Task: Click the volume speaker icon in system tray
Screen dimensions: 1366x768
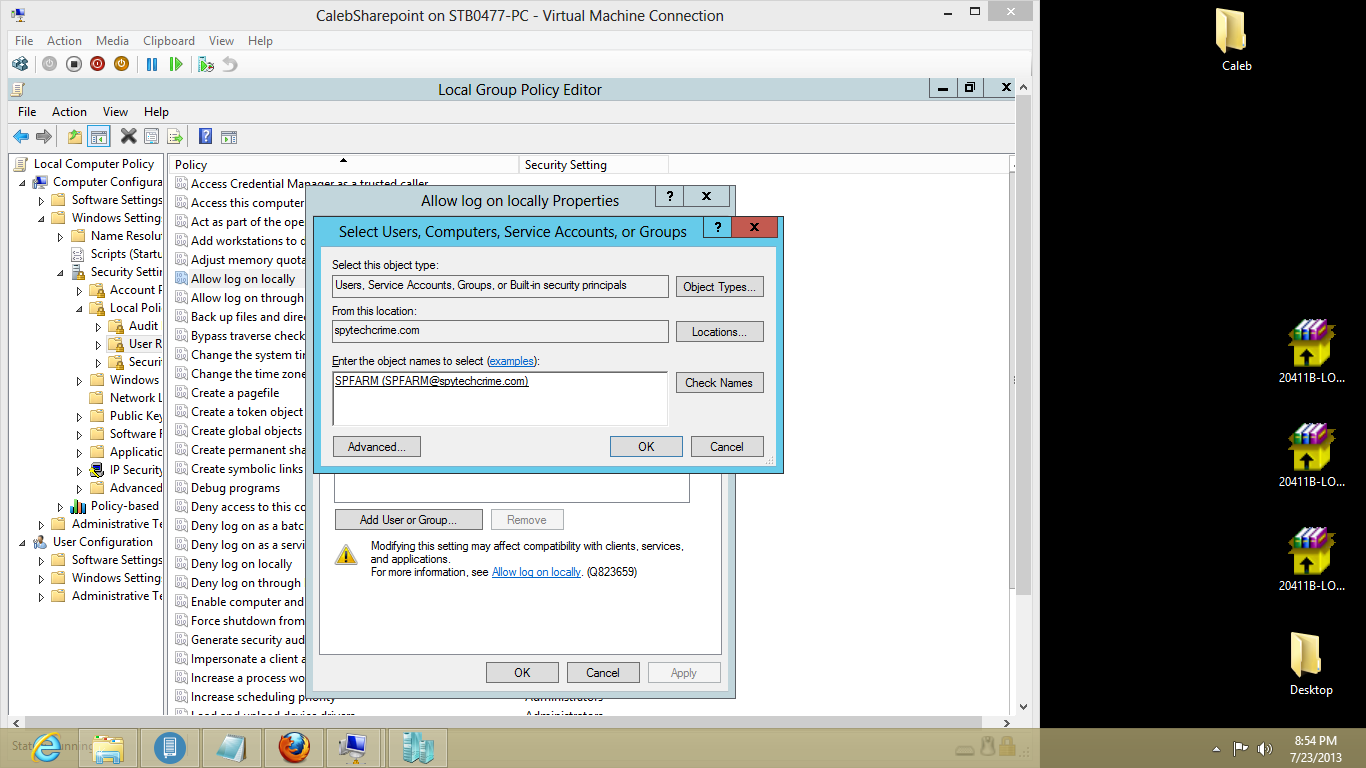Action: coord(1264,748)
